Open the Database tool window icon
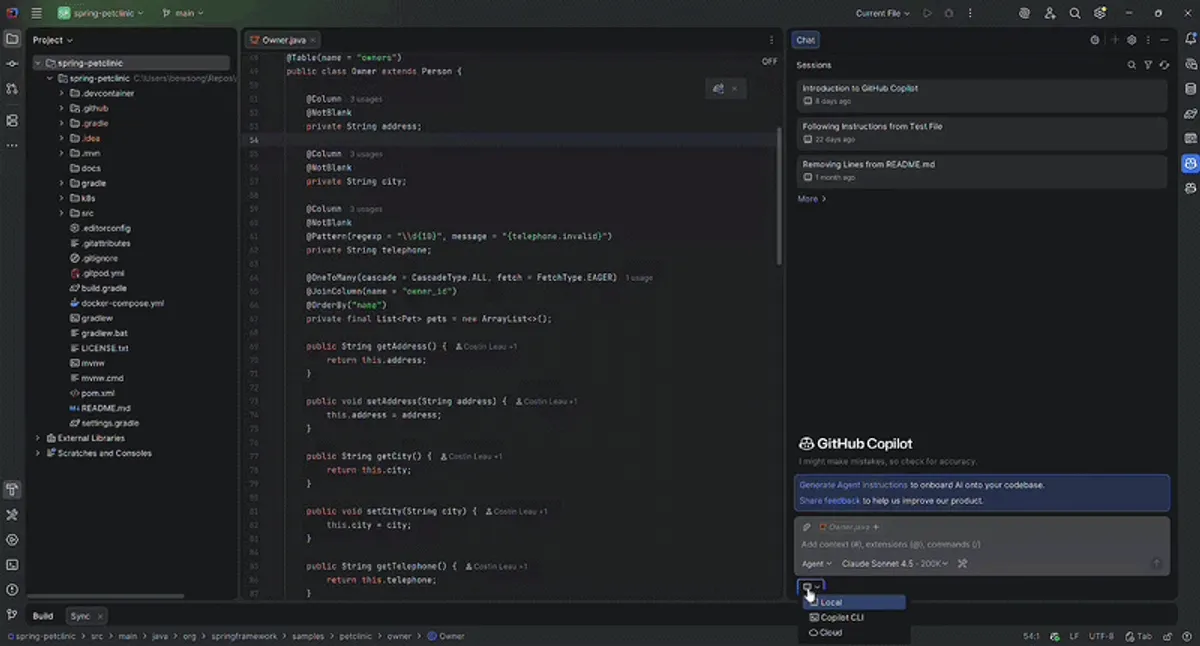 pos(1190,88)
